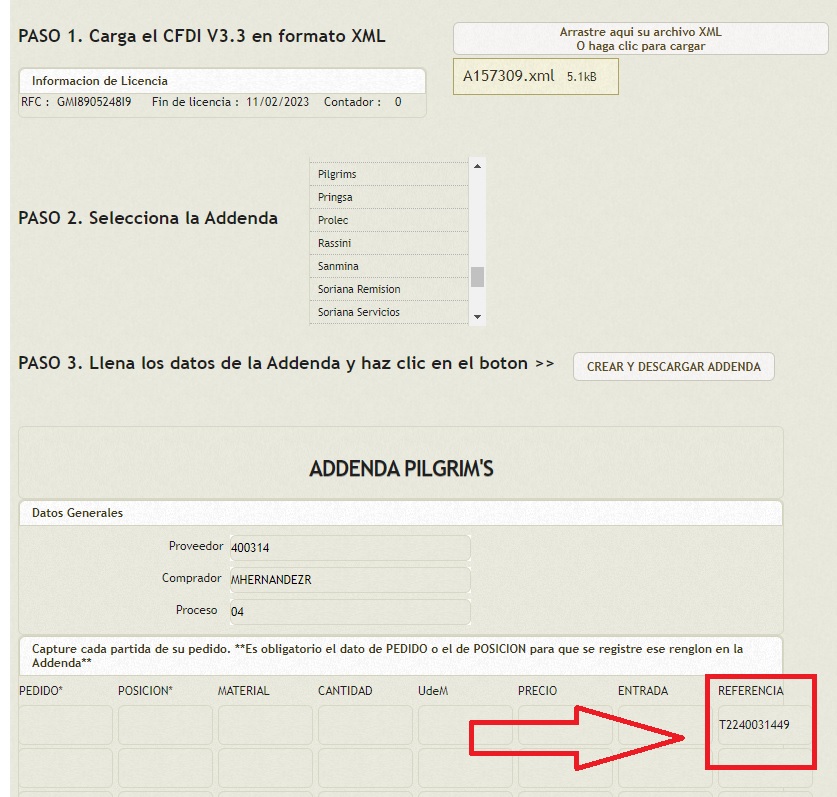This screenshot has height=797, width=837.
Task: Select the loaded A157309.xml file entry
Action: (535, 76)
